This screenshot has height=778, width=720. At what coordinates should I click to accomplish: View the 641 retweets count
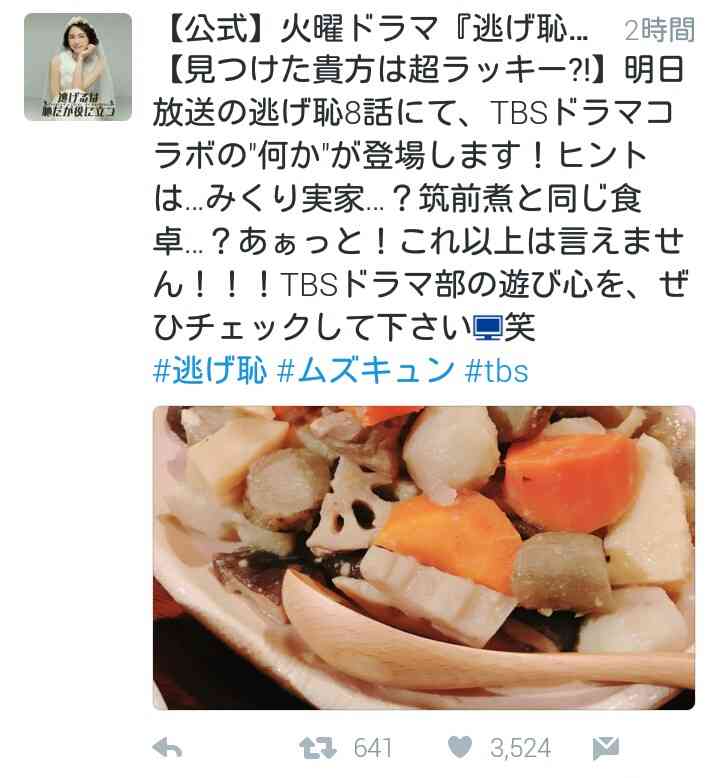pyautogui.click(x=373, y=748)
